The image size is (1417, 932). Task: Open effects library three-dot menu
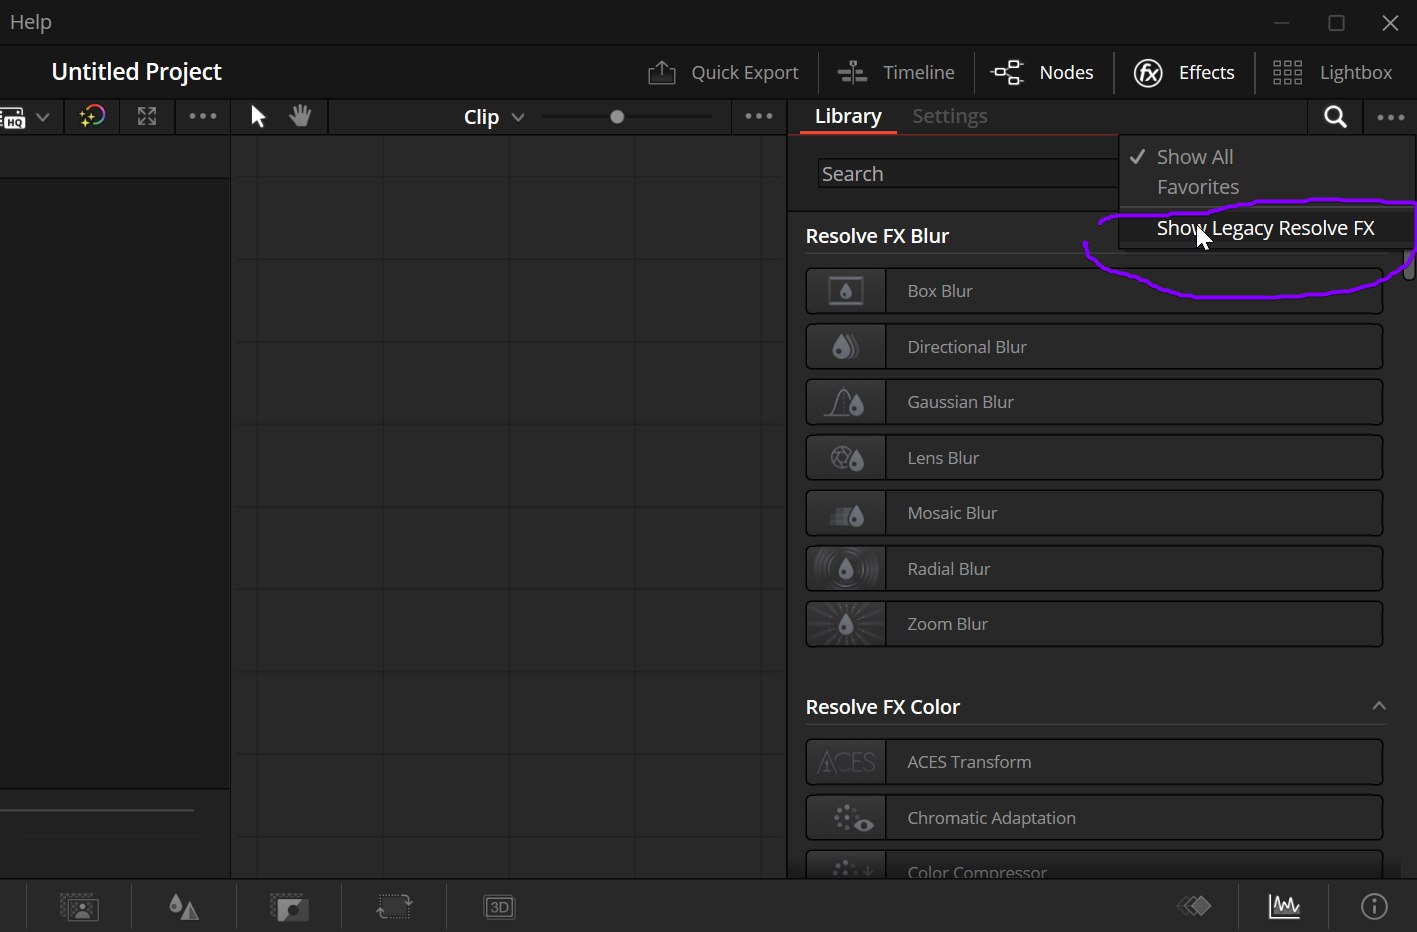[x=1391, y=117]
